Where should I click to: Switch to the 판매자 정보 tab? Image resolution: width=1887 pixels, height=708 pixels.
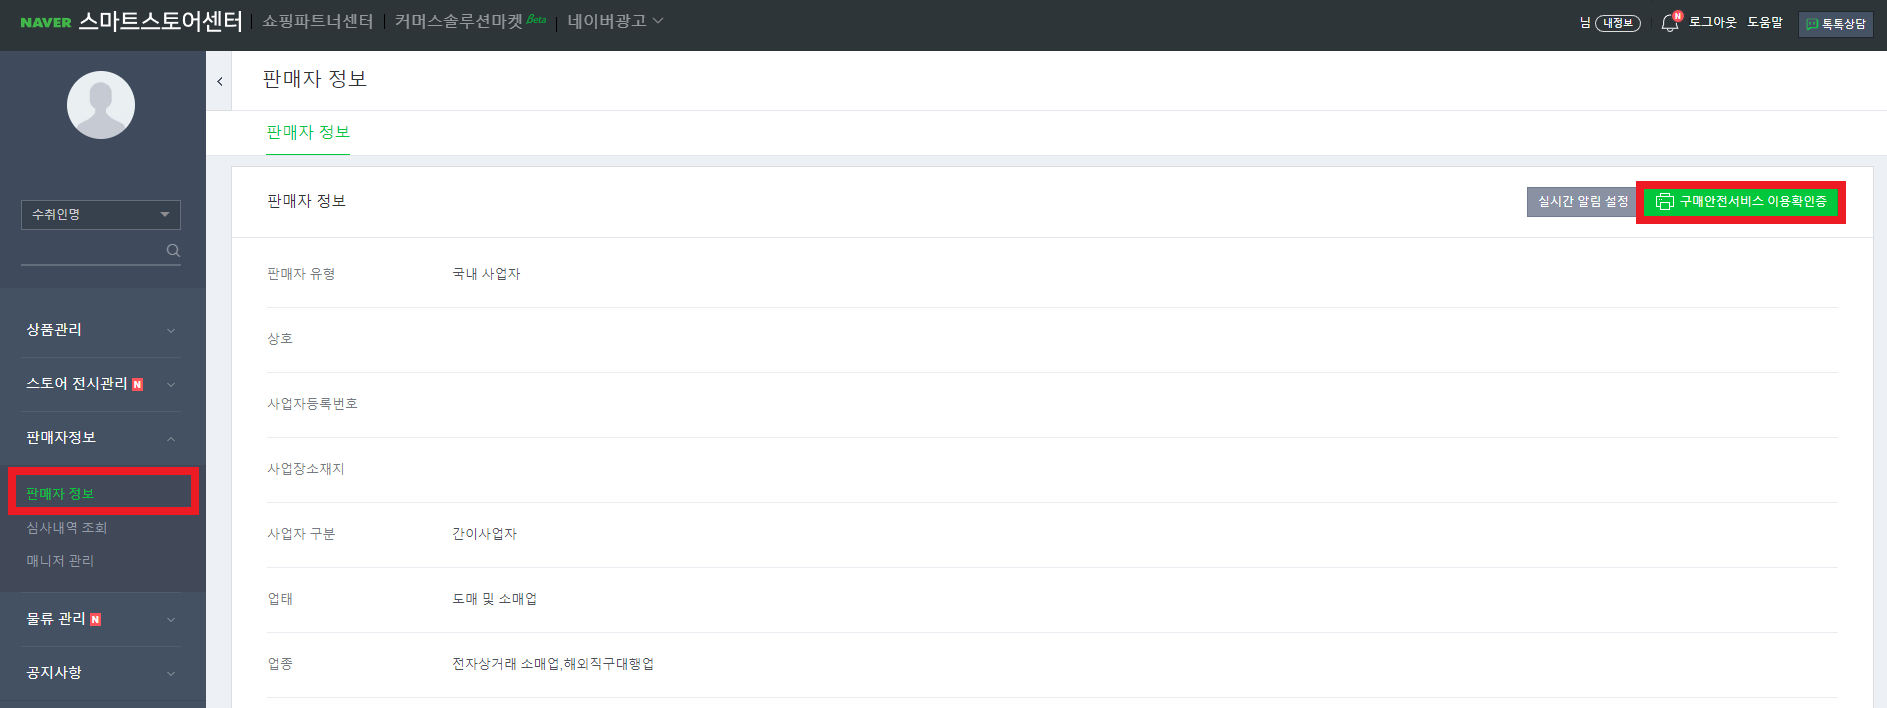coord(308,132)
